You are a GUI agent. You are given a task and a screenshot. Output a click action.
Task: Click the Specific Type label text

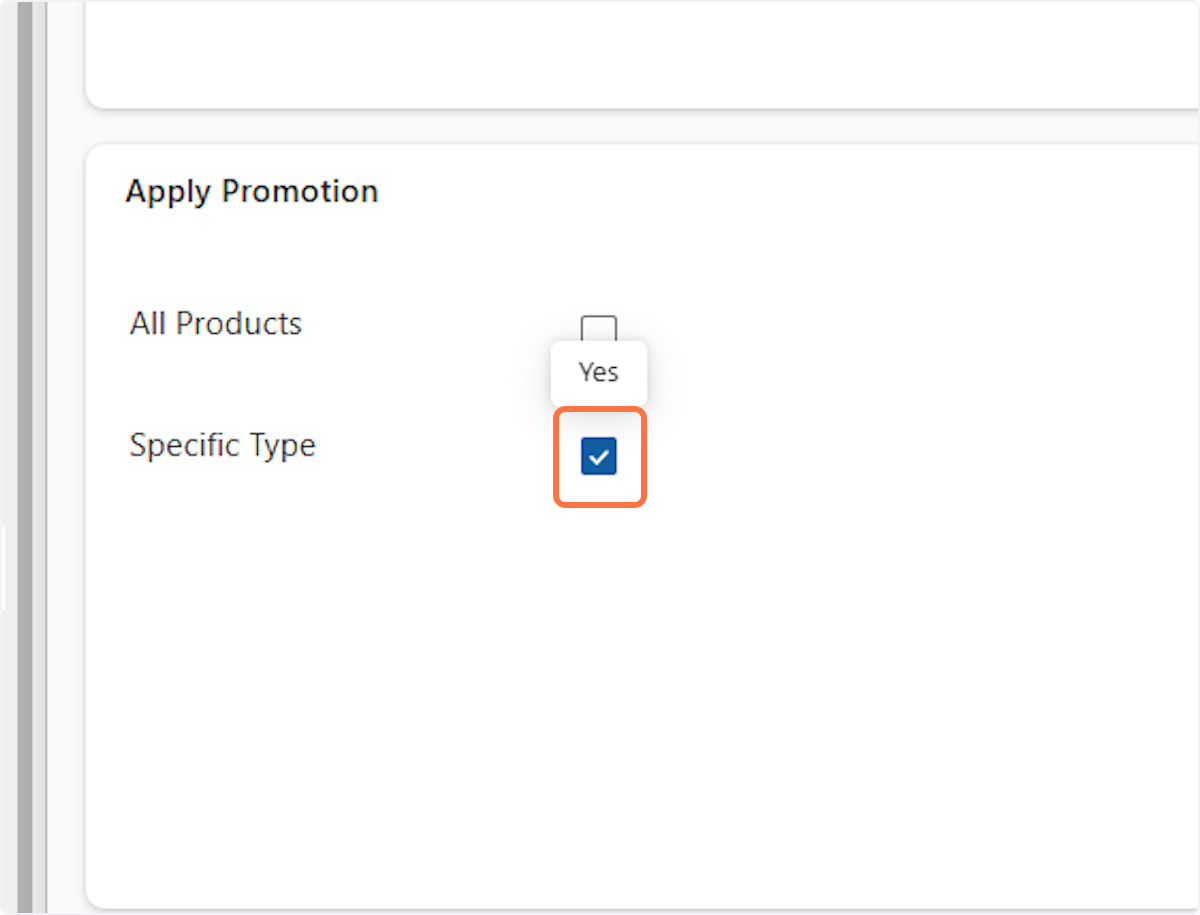(223, 445)
